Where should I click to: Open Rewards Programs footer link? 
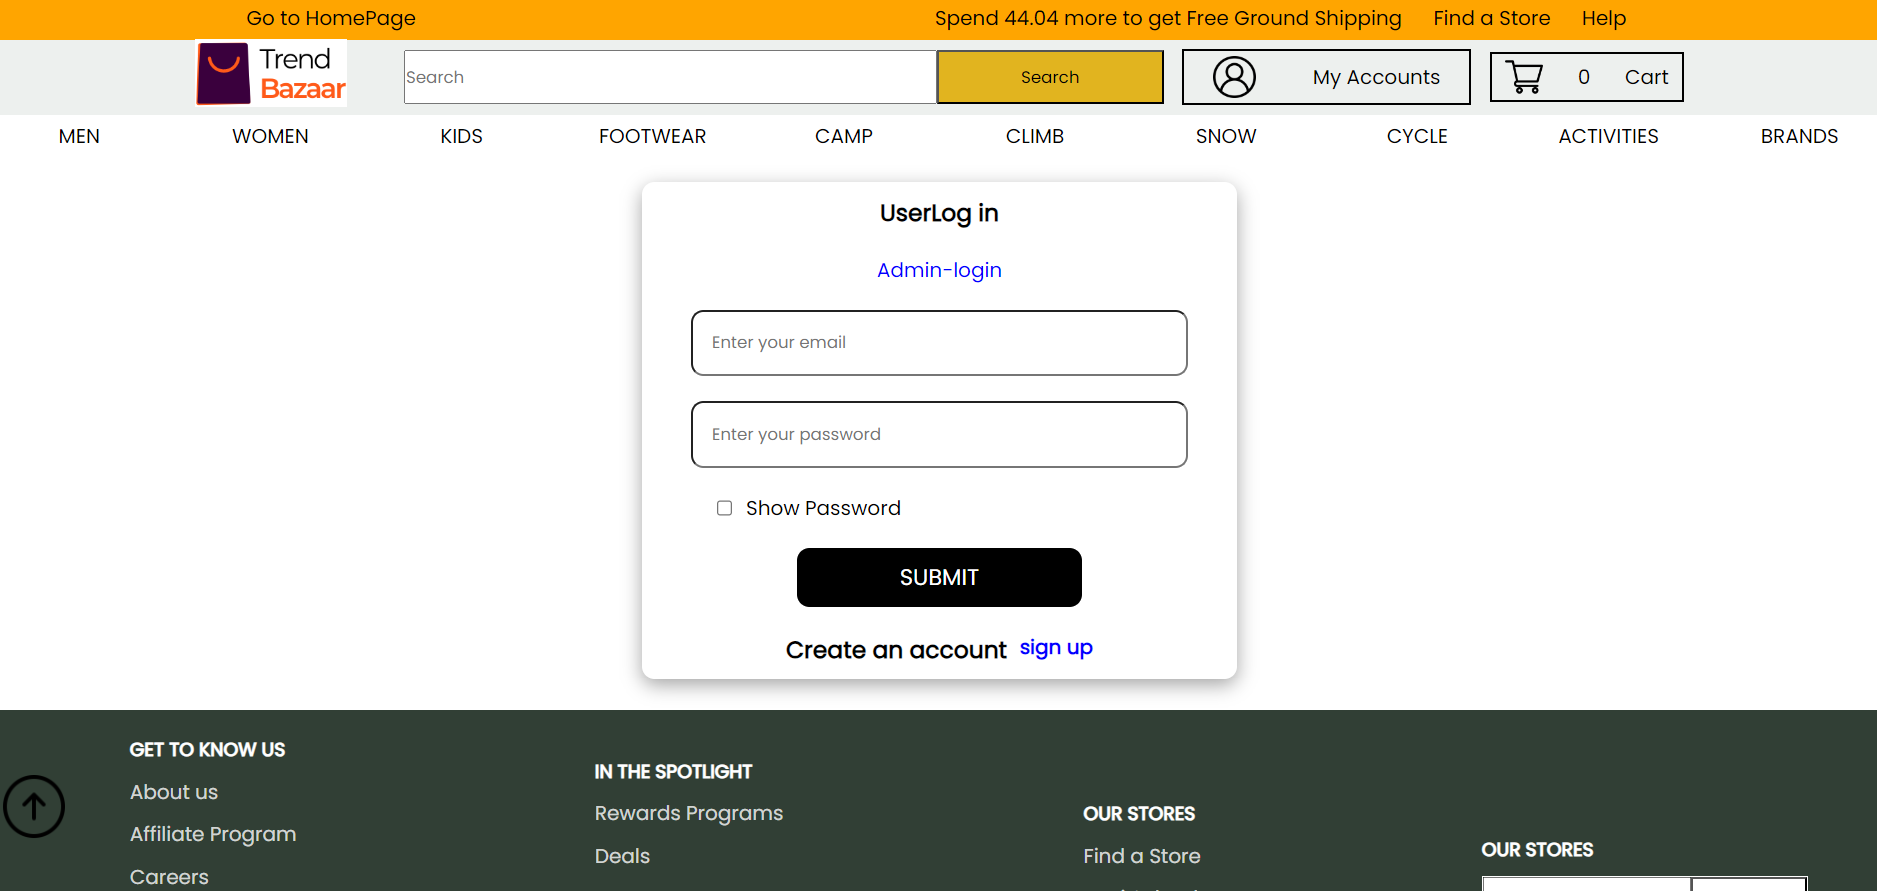tap(689, 813)
